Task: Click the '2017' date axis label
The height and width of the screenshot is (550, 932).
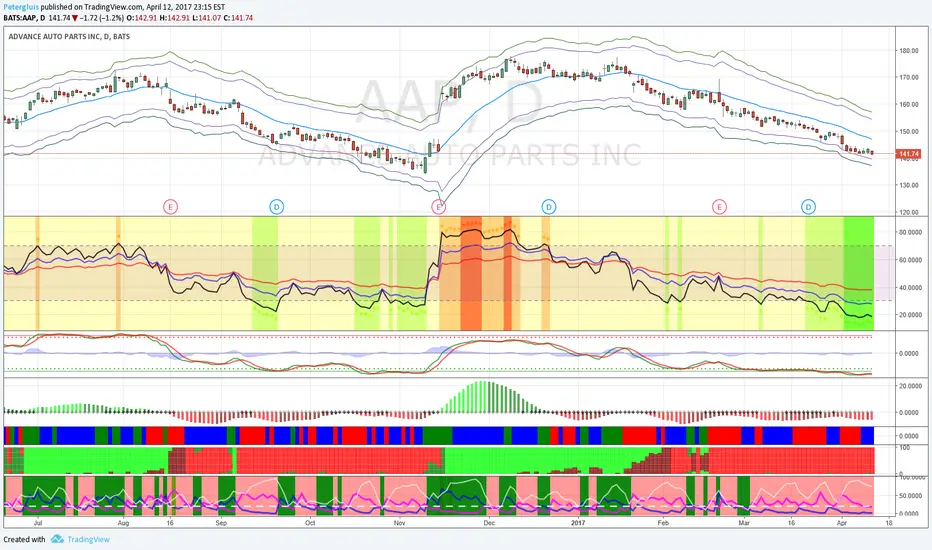Action: tap(578, 523)
